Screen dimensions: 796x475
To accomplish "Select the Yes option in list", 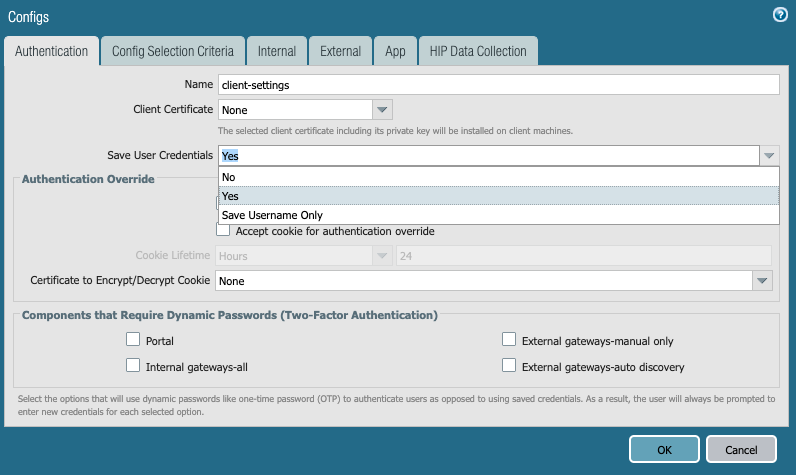I will pyautogui.click(x=498, y=196).
